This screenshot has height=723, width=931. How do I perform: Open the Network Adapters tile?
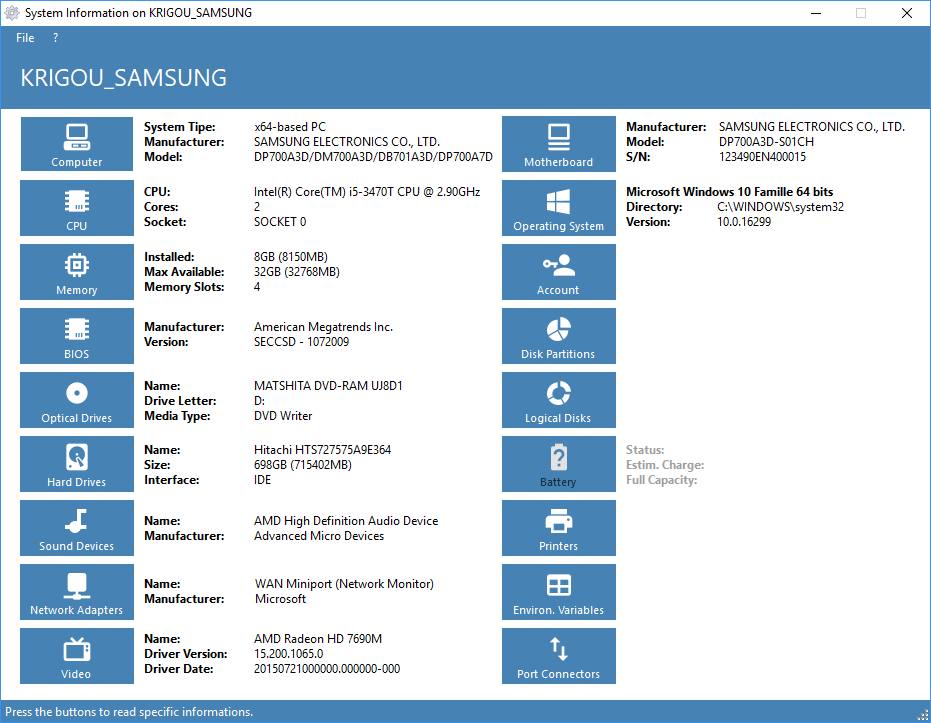point(77,592)
